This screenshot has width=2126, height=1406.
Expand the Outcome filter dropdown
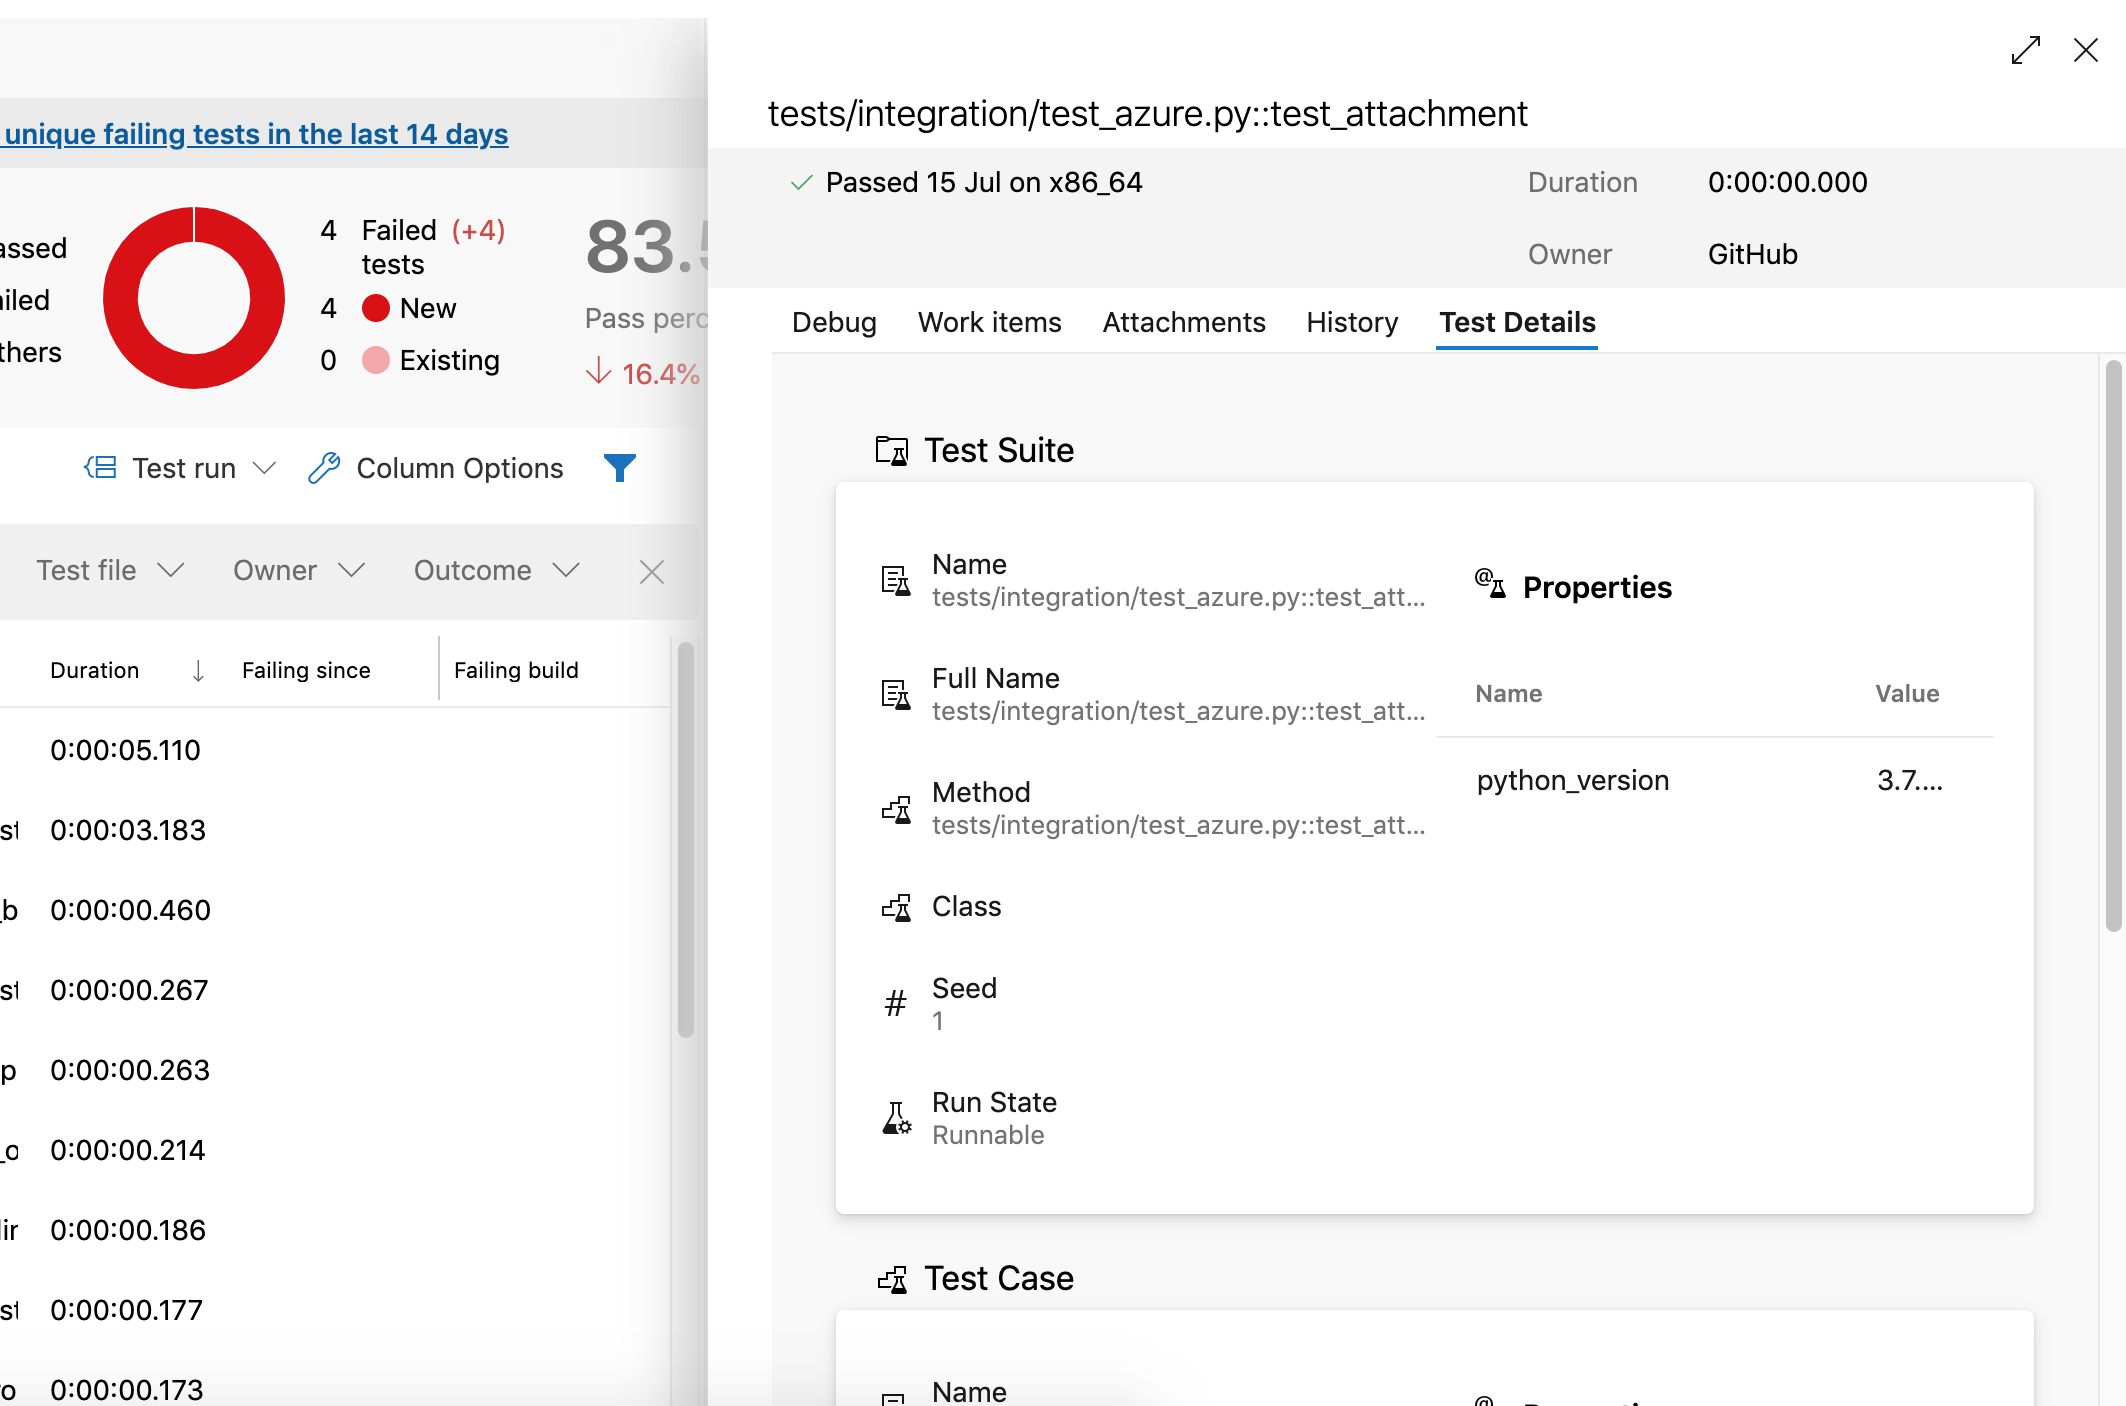tap(496, 571)
